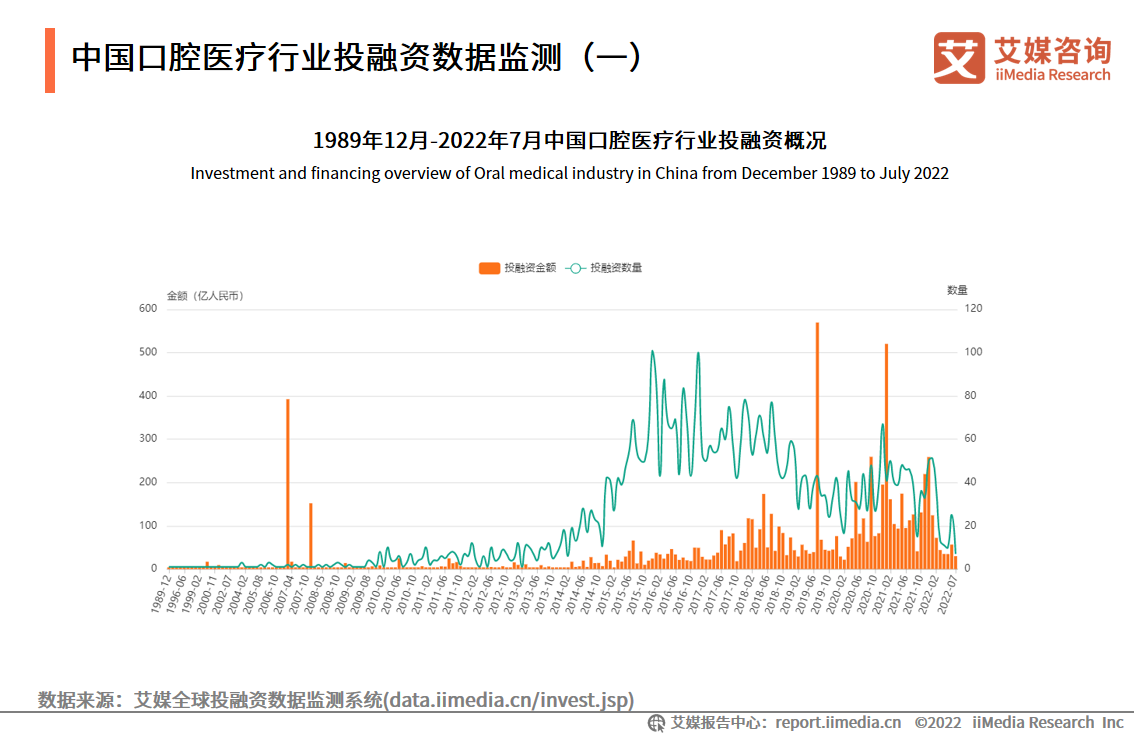
Task: Click the 300 value on the amount axis
Action: (148, 438)
